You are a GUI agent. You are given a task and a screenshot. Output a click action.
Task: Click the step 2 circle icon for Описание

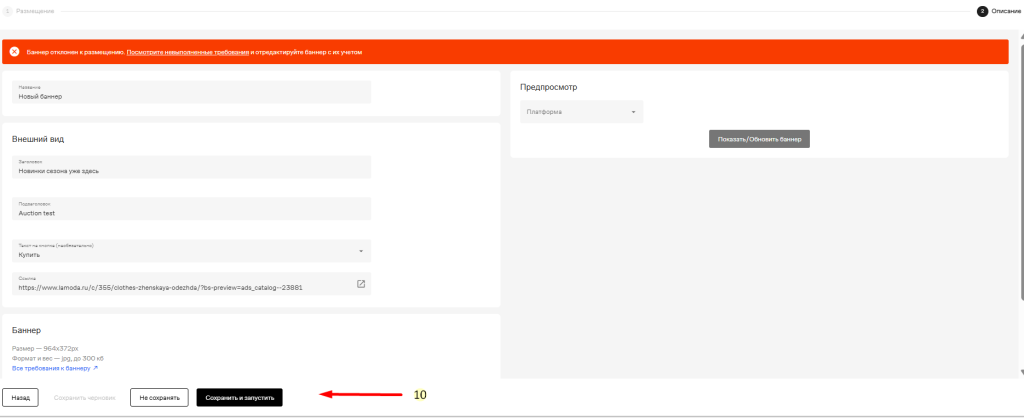[982, 11]
